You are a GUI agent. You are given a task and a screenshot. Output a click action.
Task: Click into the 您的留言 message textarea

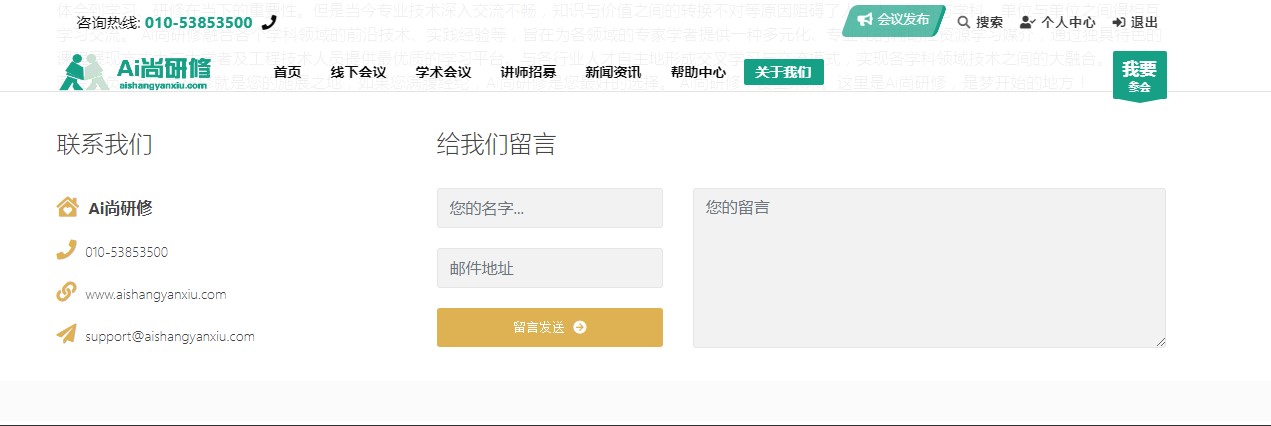click(929, 268)
